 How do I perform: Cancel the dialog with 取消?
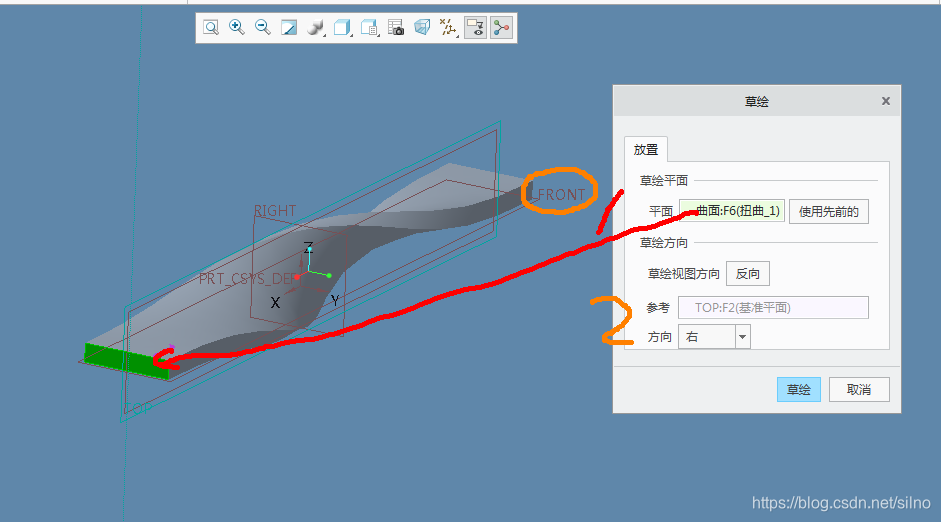859,390
